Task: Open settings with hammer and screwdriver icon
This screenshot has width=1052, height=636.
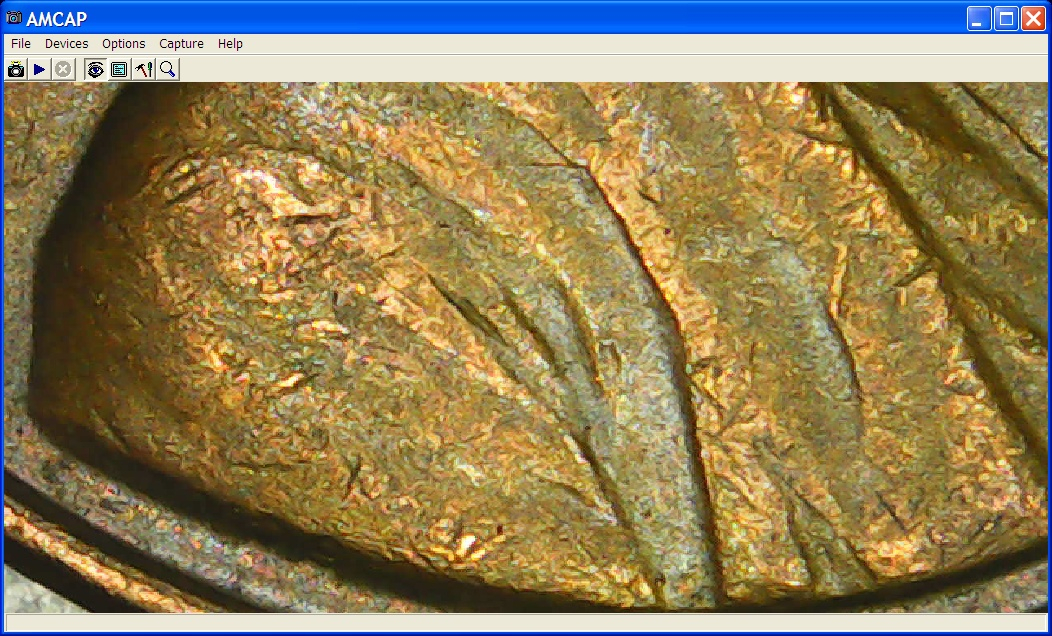Action: 144,69
